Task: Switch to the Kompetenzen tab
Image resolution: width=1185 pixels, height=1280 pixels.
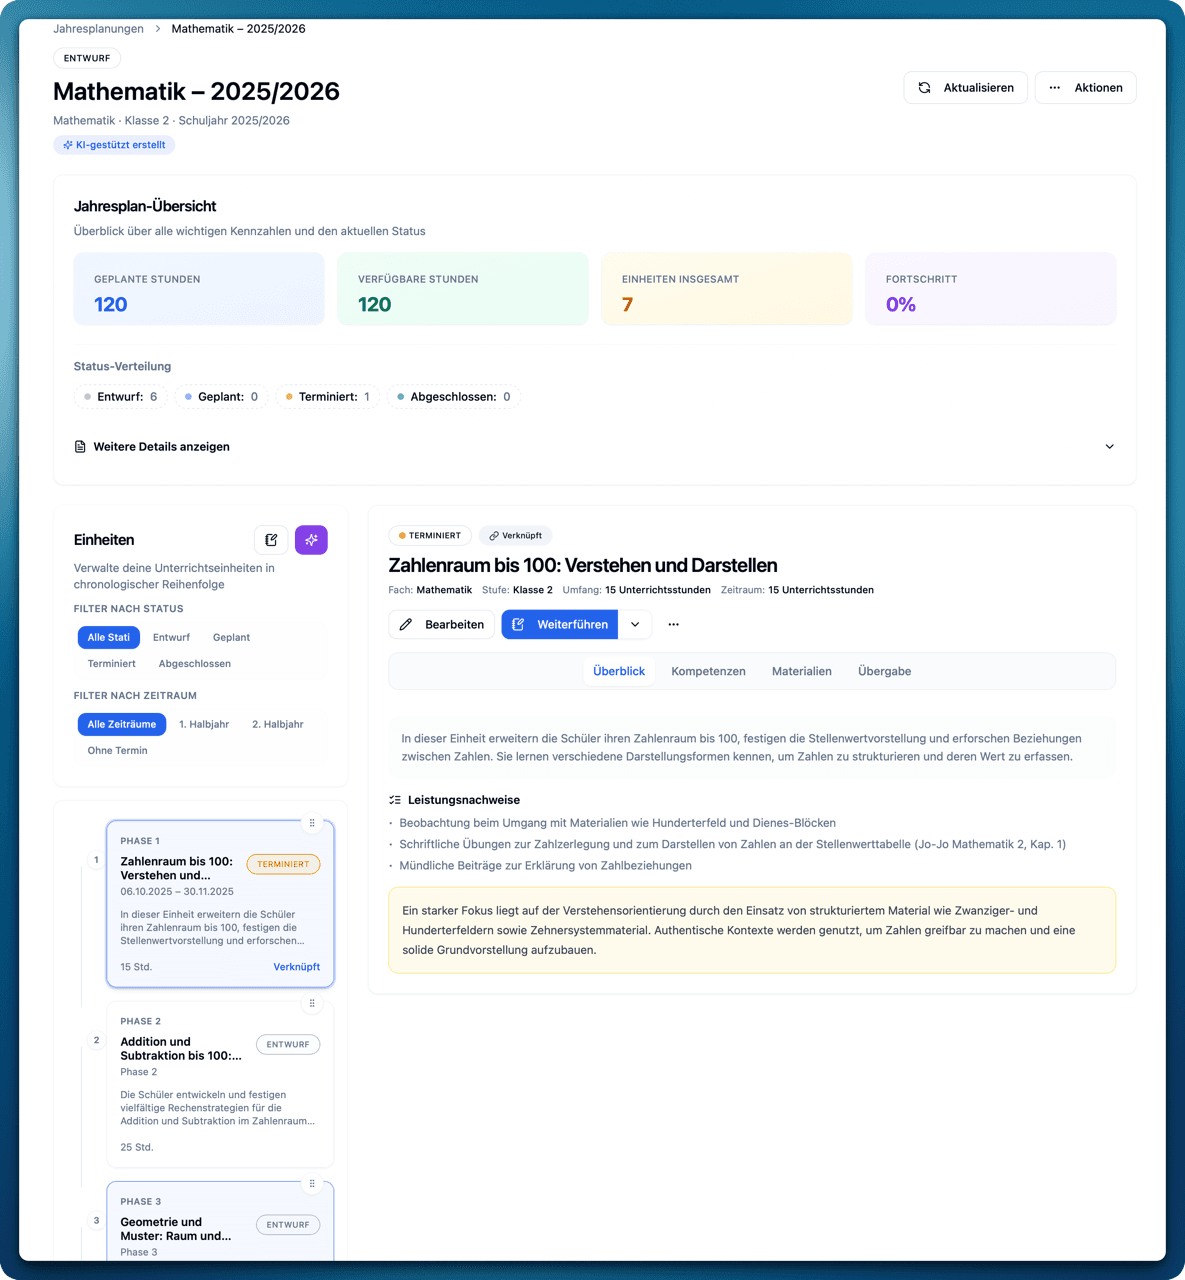Action: pyautogui.click(x=708, y=671)
